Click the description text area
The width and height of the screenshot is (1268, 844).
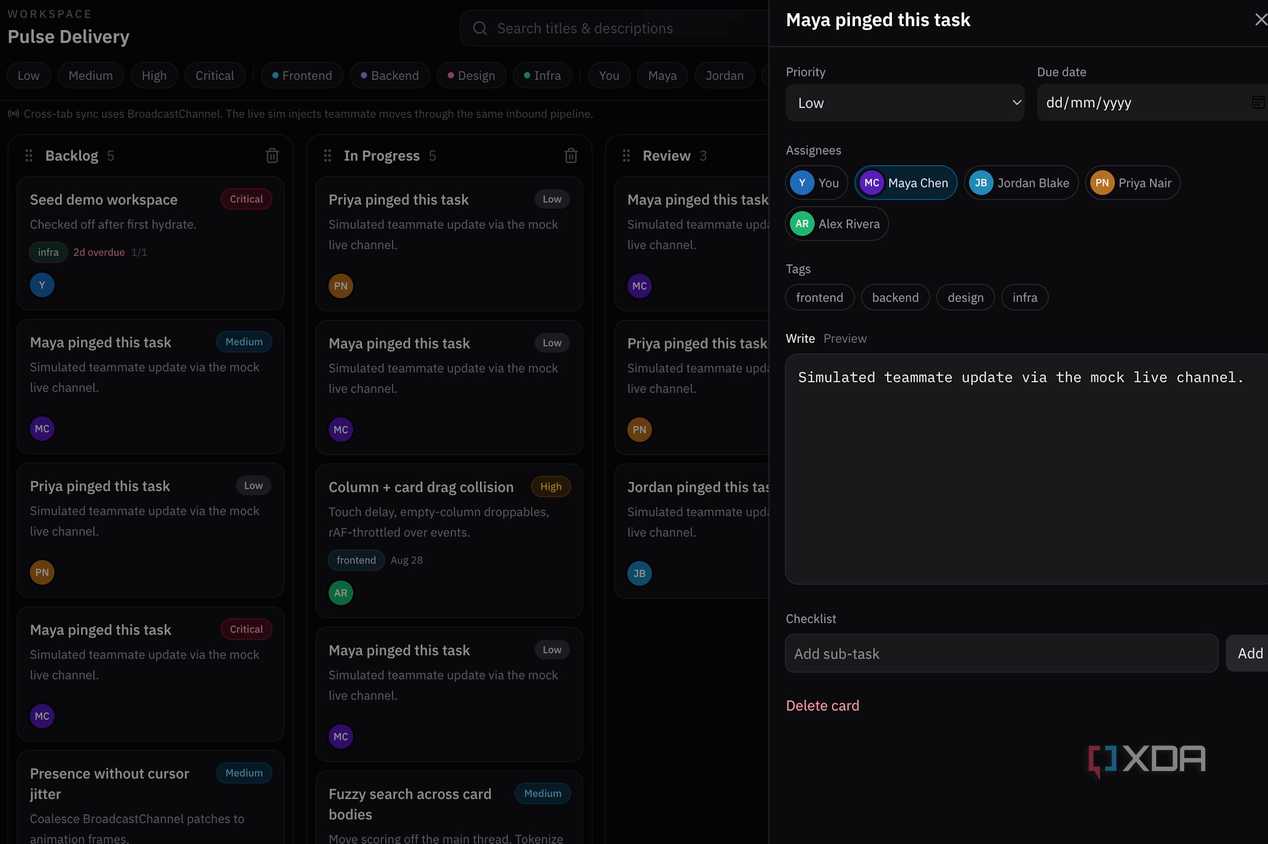click(x=1027, y=468)
